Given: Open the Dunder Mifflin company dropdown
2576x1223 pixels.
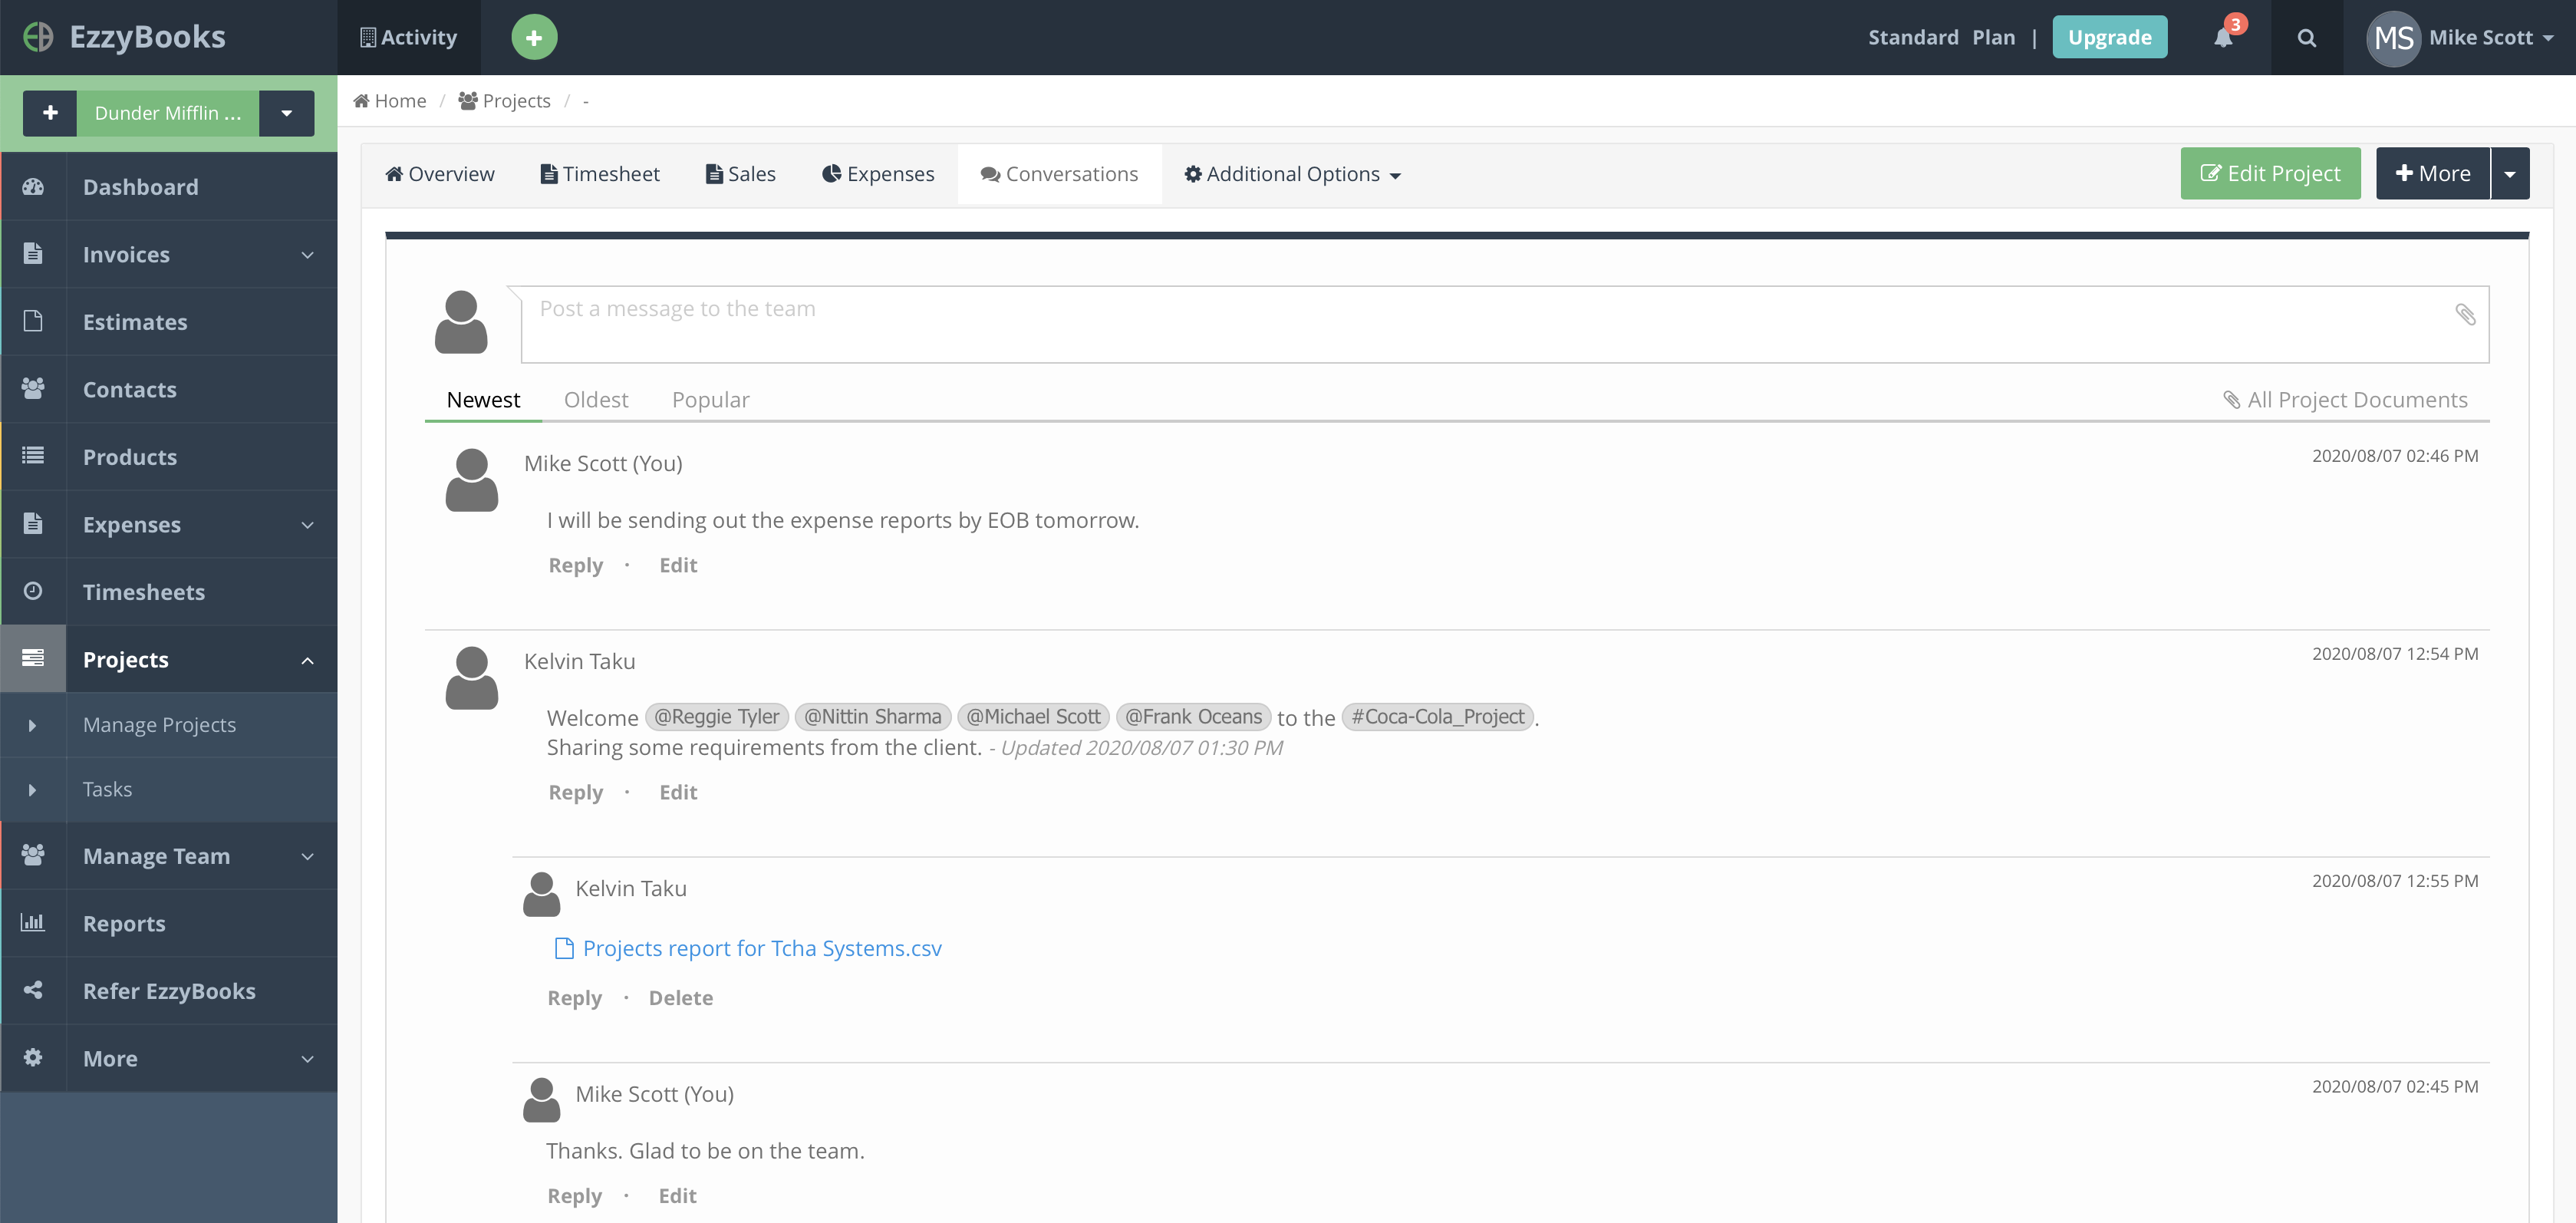Looking at the screenshot, I should coord(286,113).
